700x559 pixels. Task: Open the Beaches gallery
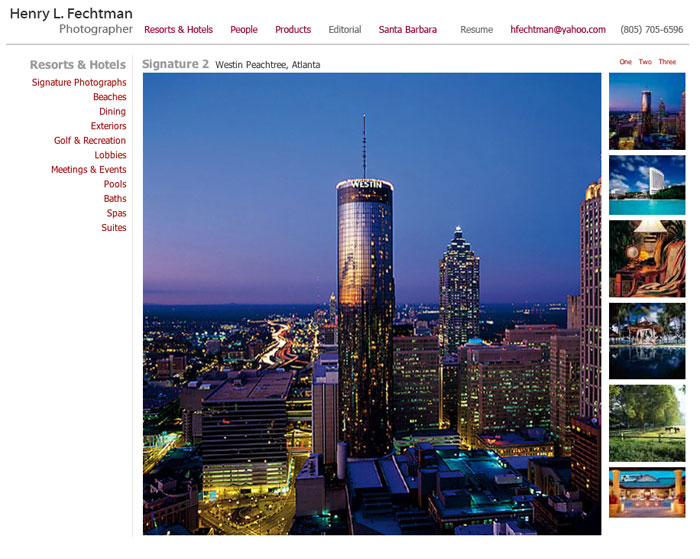109,97
